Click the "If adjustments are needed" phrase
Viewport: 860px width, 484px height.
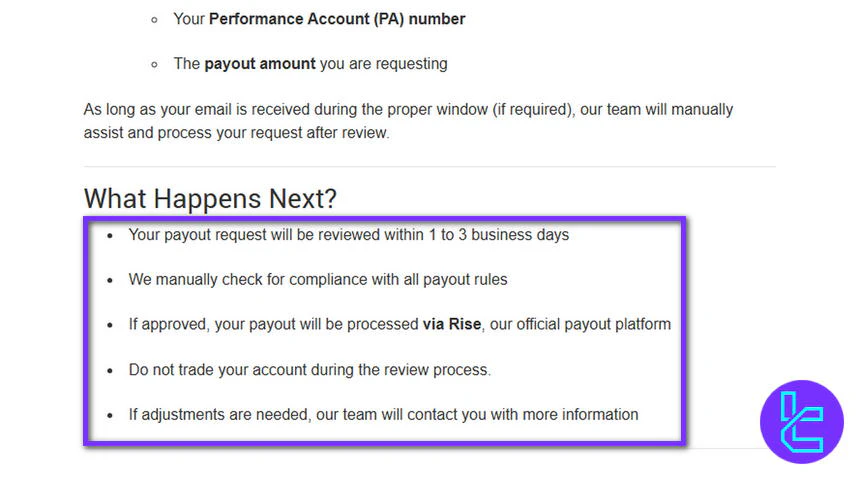[x=218, y=414]
